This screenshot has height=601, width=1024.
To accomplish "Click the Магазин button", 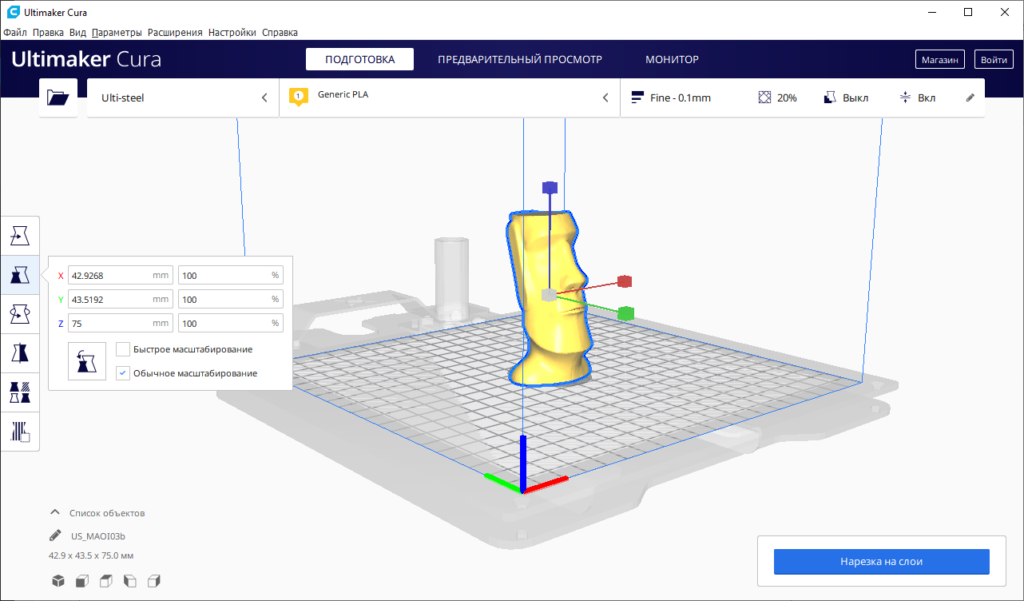I will [x=940, y=60].
